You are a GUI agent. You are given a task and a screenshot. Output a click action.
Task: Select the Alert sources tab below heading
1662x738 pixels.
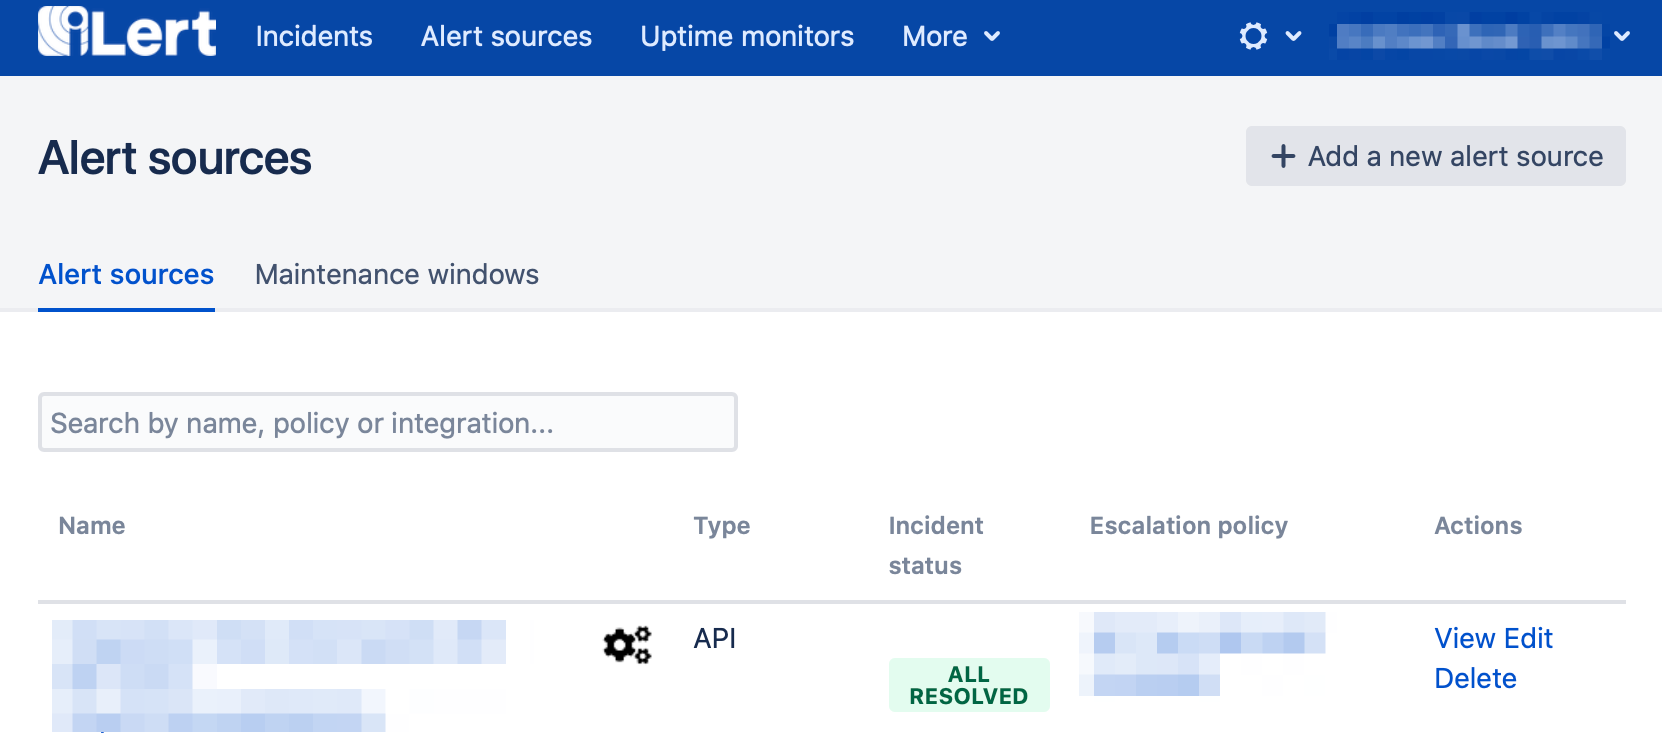(x=126, y=275)
